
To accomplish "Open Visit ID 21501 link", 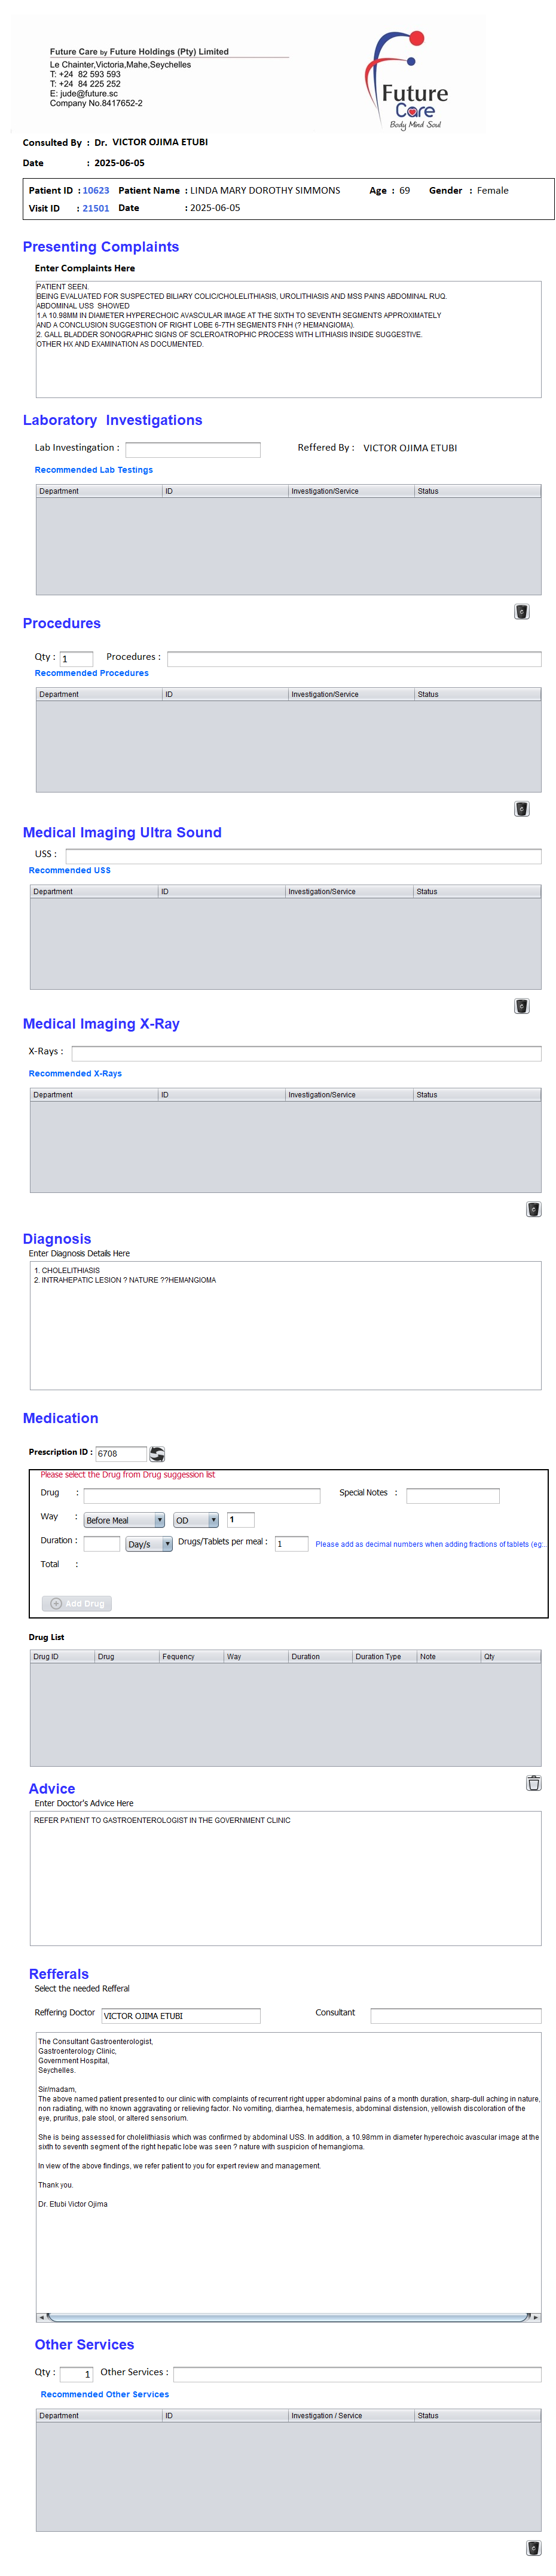I will click(x=96, y=208).
